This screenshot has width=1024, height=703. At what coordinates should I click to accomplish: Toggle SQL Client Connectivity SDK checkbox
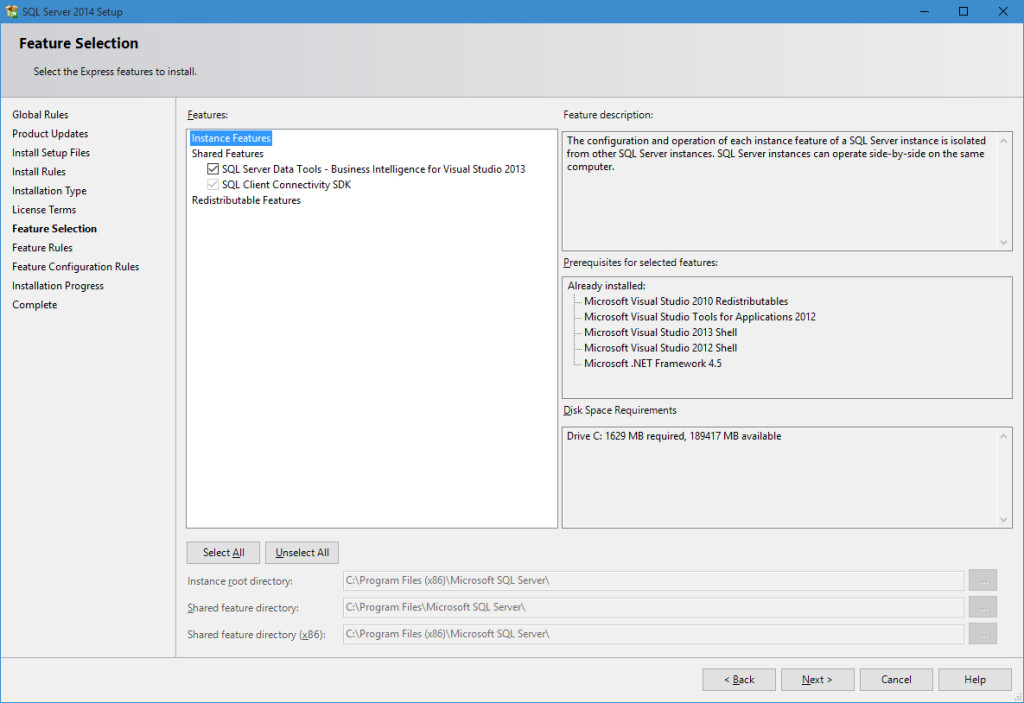[213, 185]
